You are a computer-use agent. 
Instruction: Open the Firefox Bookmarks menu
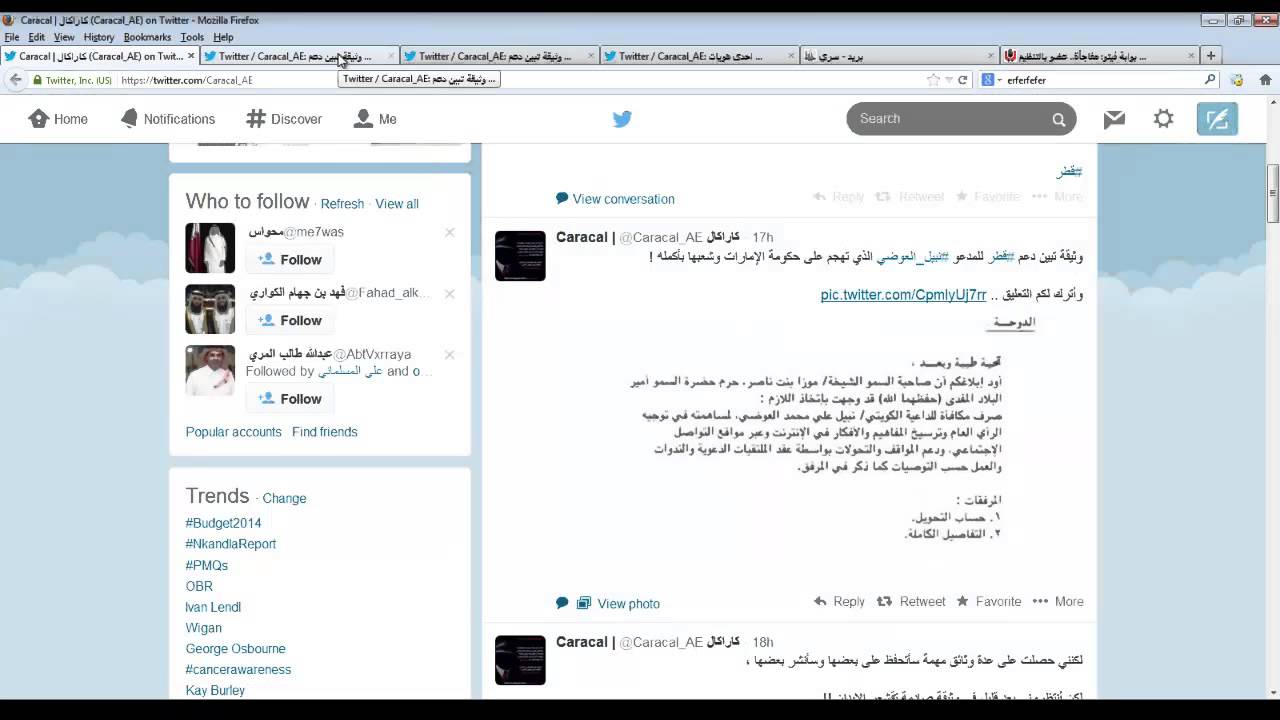147,37
